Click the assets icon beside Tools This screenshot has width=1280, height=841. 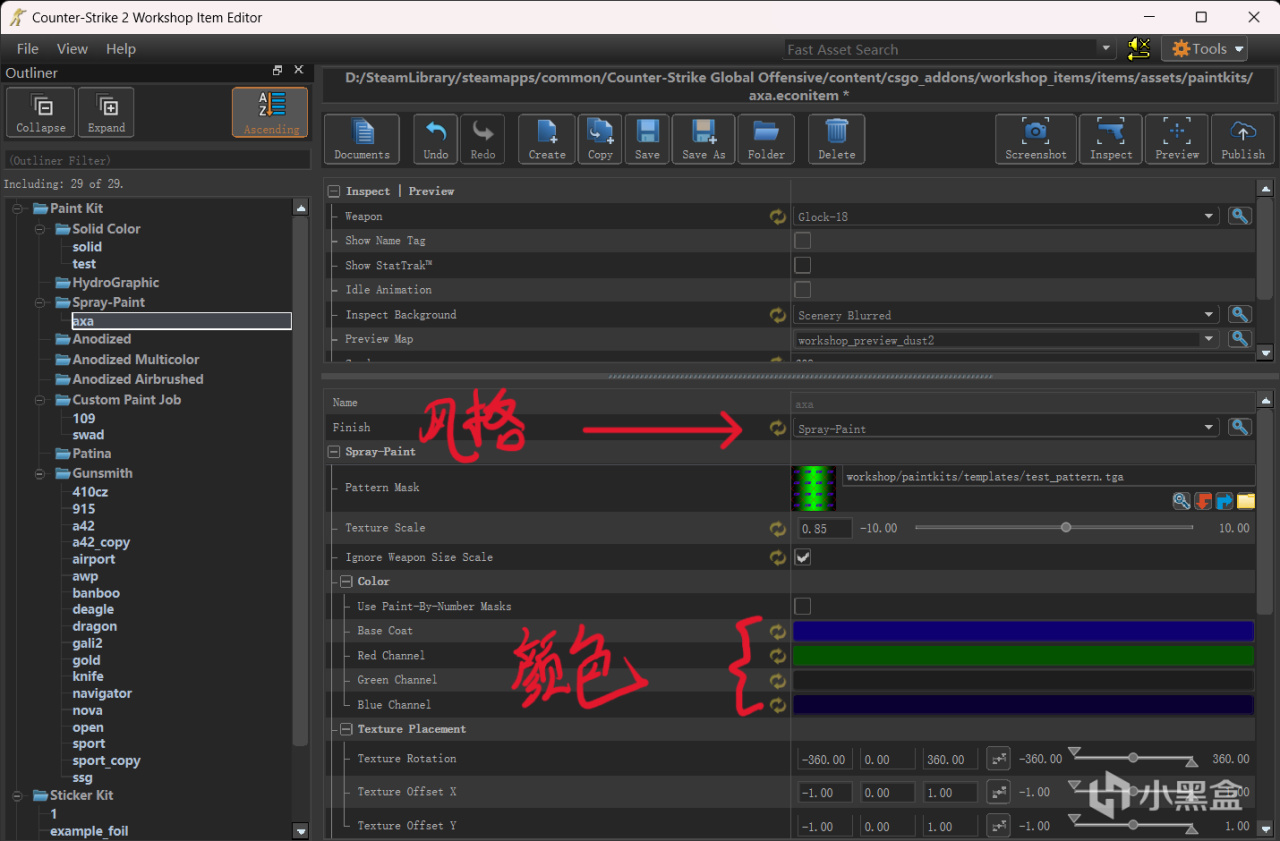tap(1138, 48)
